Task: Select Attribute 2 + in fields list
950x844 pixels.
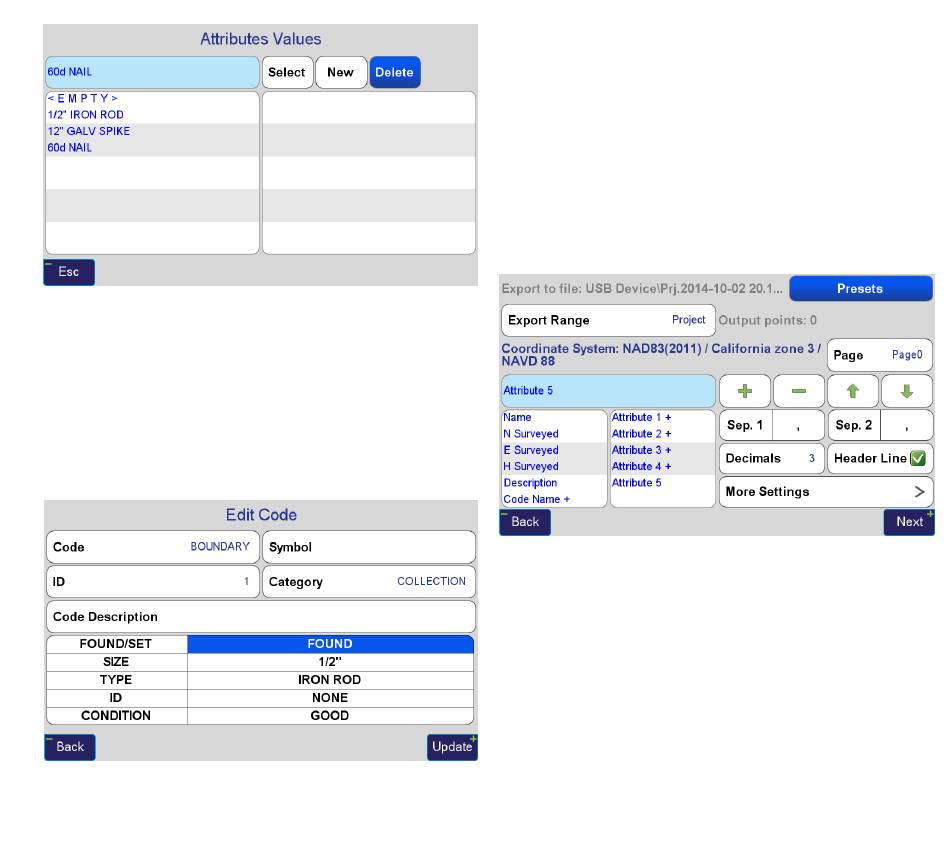Action: pos(662,434)
